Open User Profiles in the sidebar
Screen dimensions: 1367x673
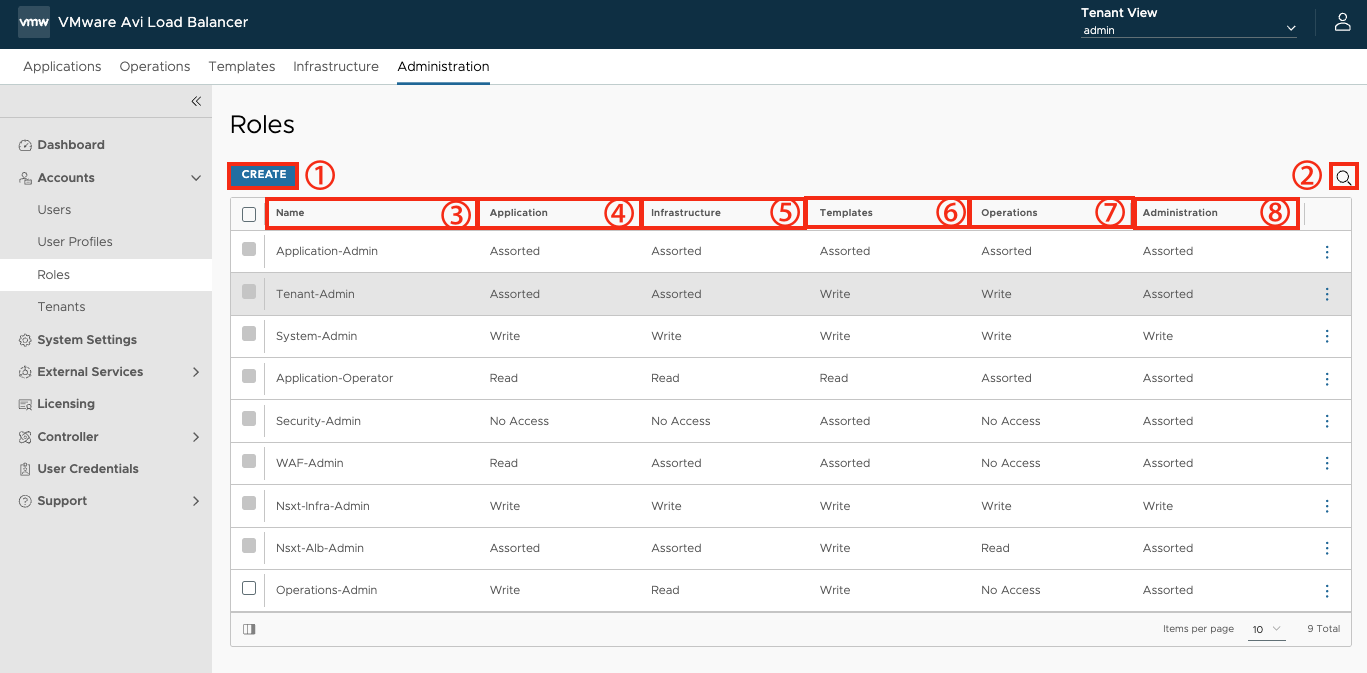(x=75, y=242)
